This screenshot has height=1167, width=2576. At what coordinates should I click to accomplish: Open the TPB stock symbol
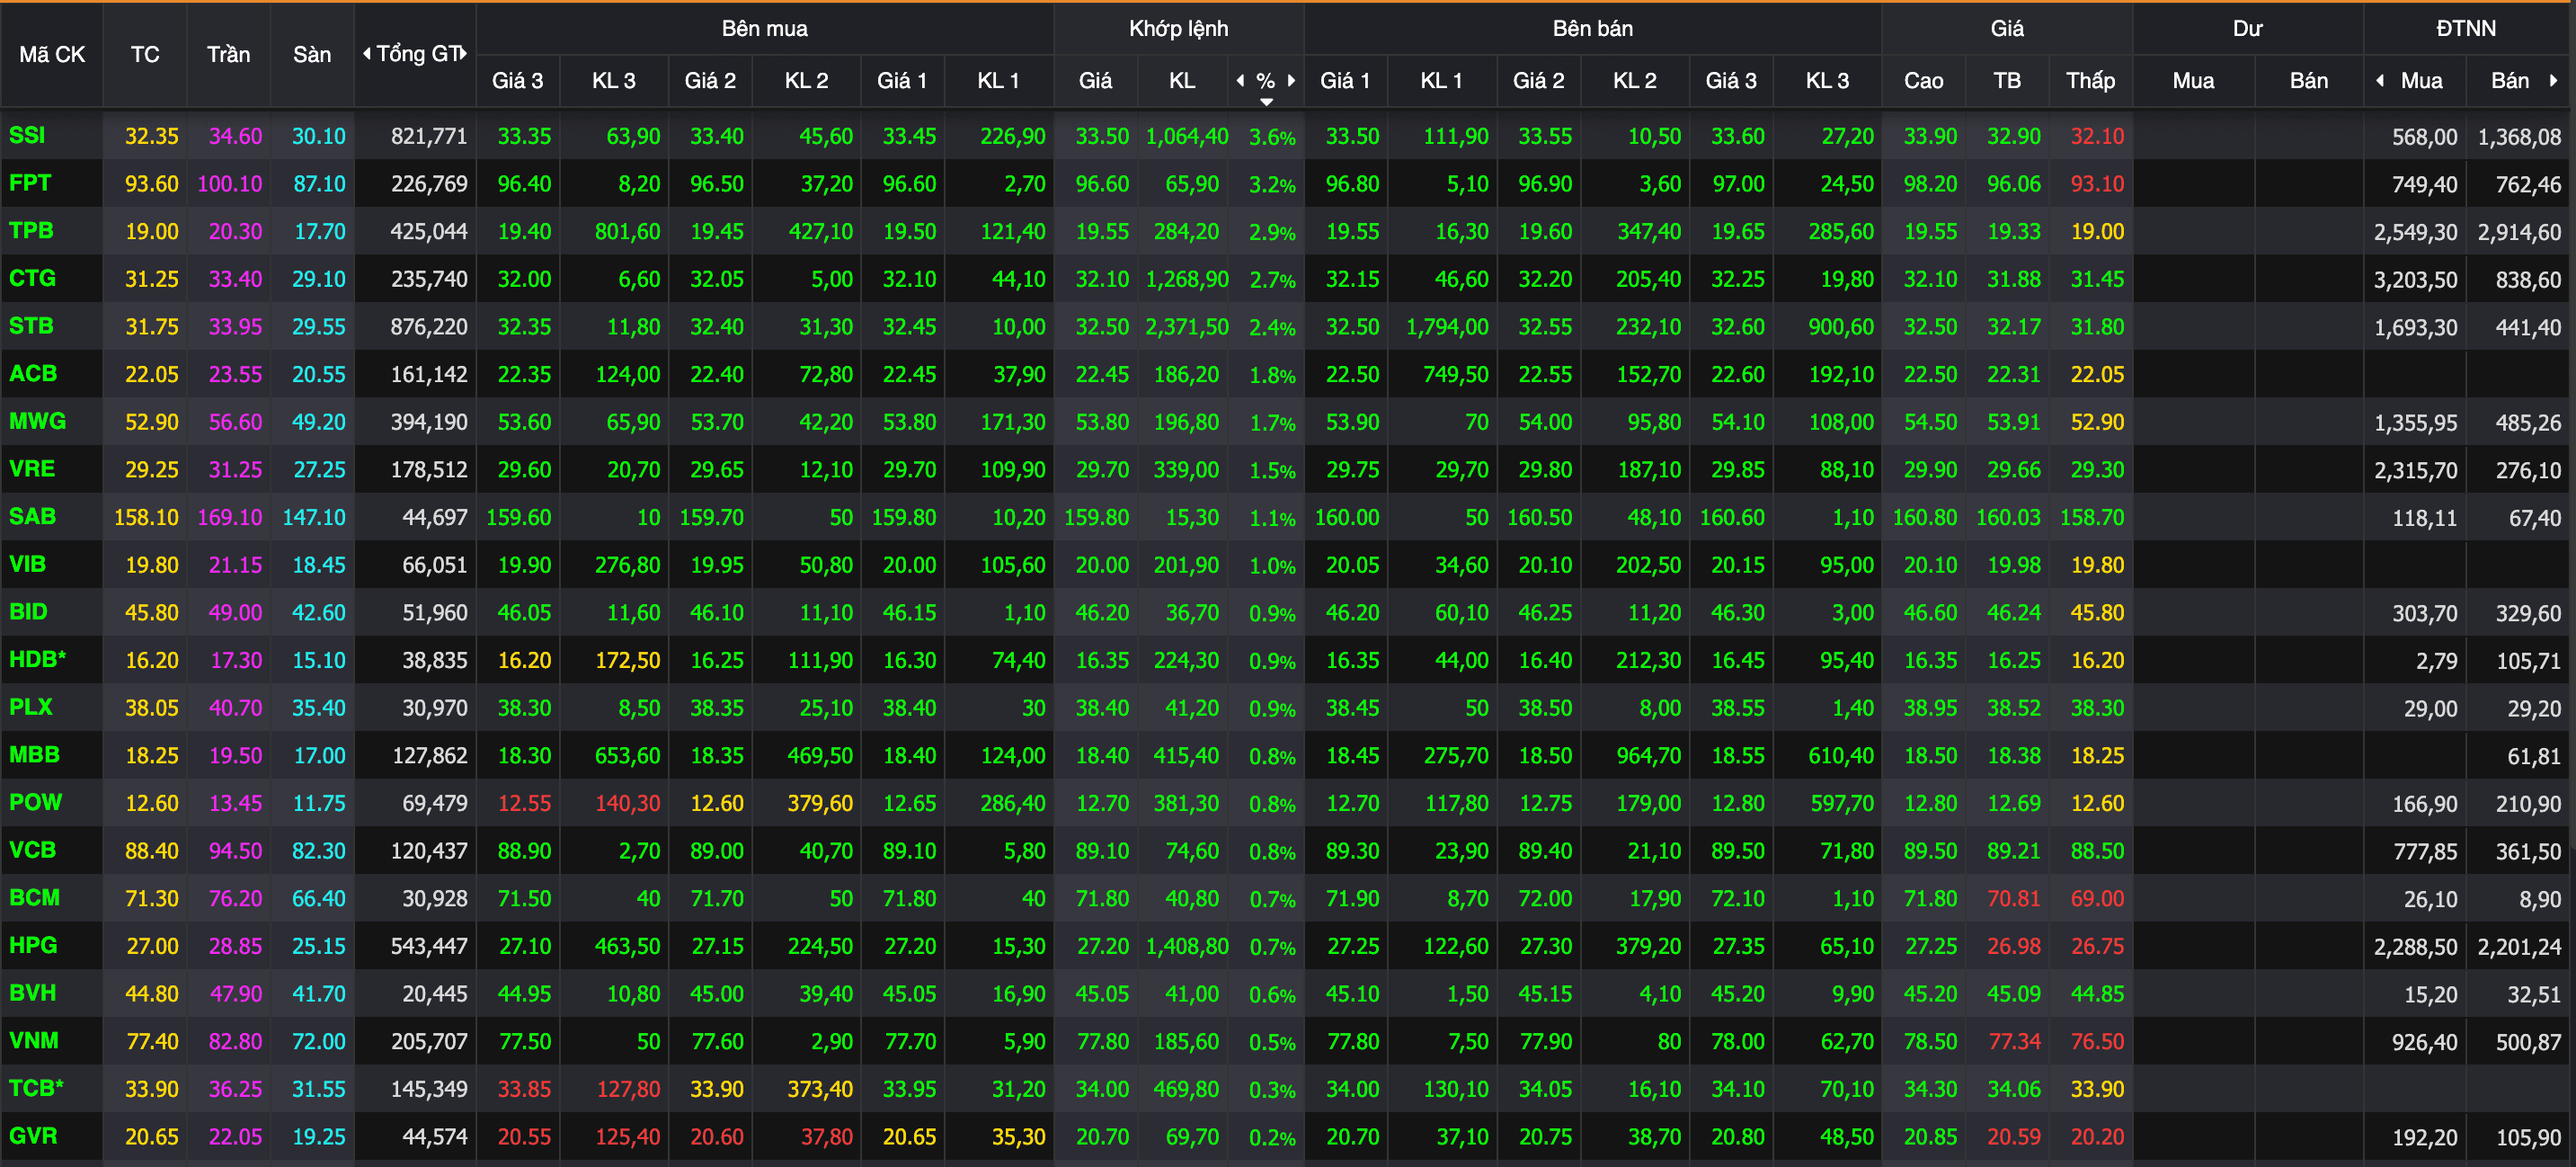click(x=31, y=231)
